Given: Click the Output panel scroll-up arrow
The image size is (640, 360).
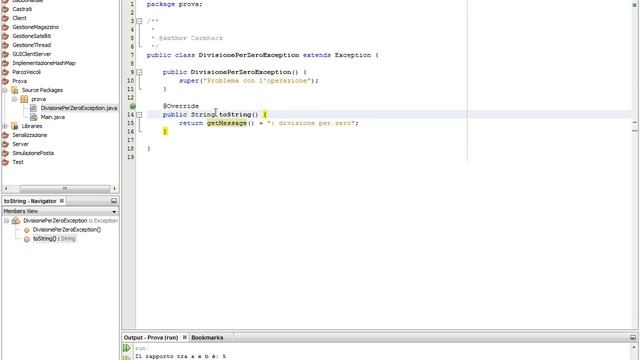Looking at the screenshot, I should pos(634,347).
